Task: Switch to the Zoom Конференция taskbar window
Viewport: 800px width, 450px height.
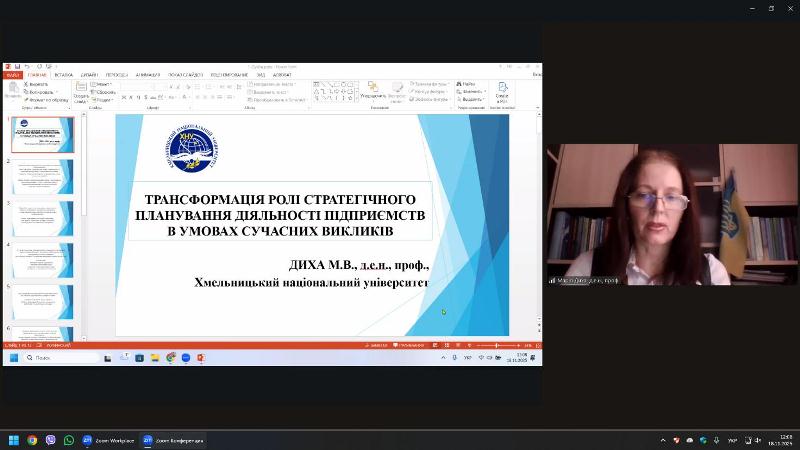Action: pyautogui.click(x=173, y=440)
